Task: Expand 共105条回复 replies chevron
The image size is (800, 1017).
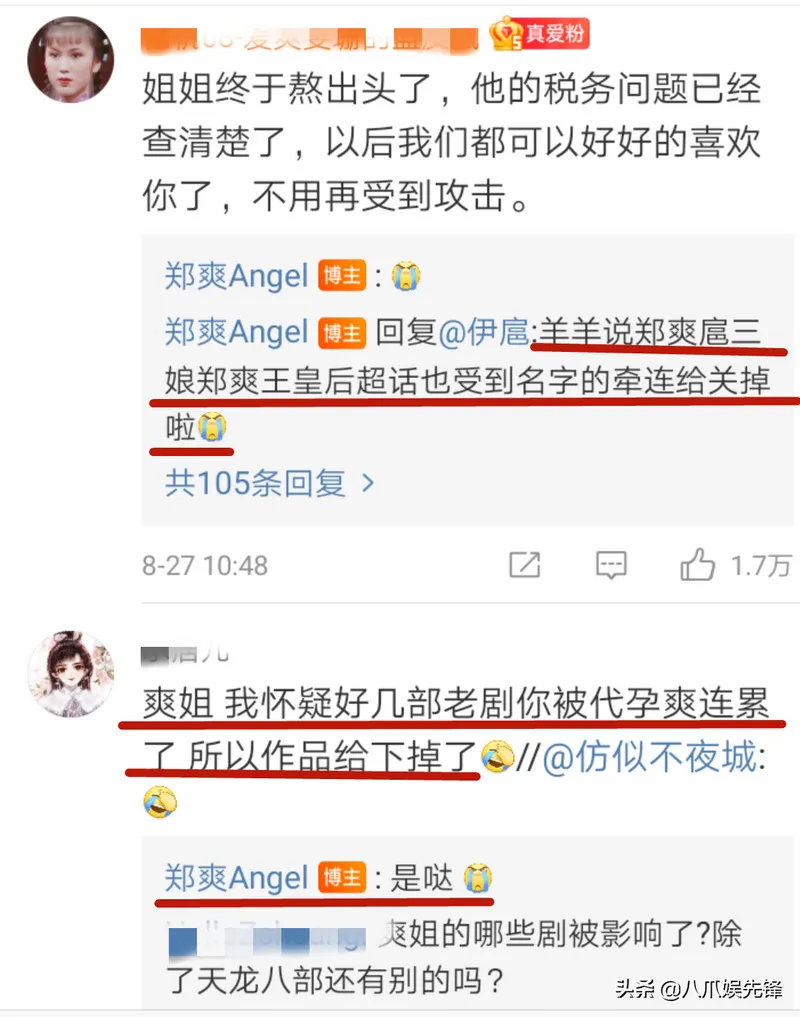Action: point(367,483)
